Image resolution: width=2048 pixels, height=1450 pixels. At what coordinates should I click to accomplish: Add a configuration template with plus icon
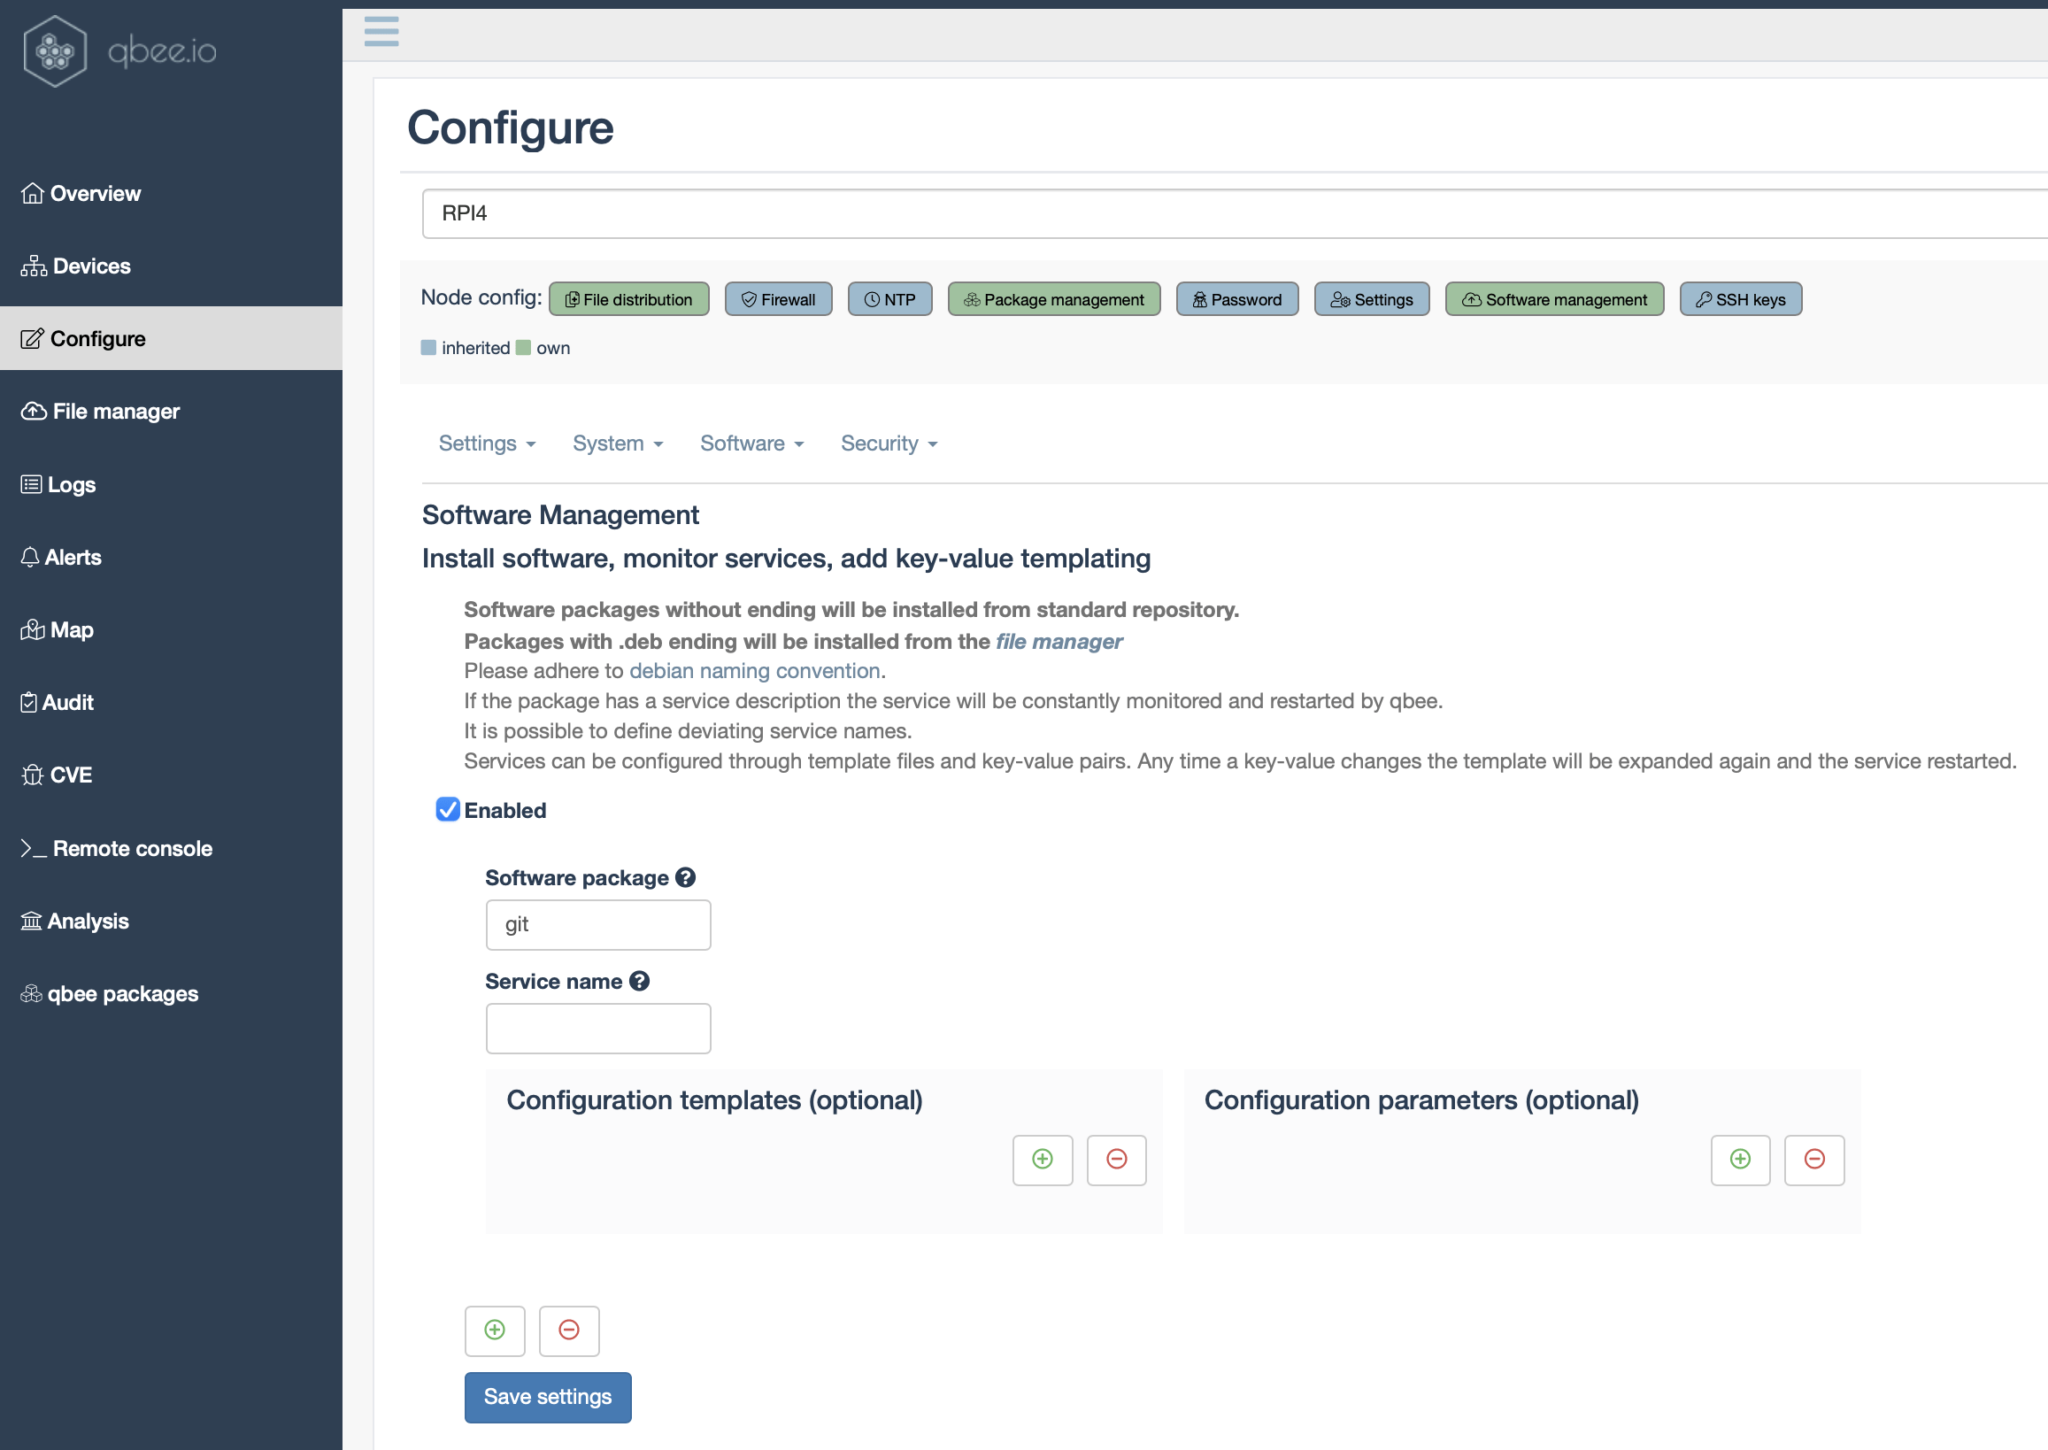click(x=1042, y=1159)
